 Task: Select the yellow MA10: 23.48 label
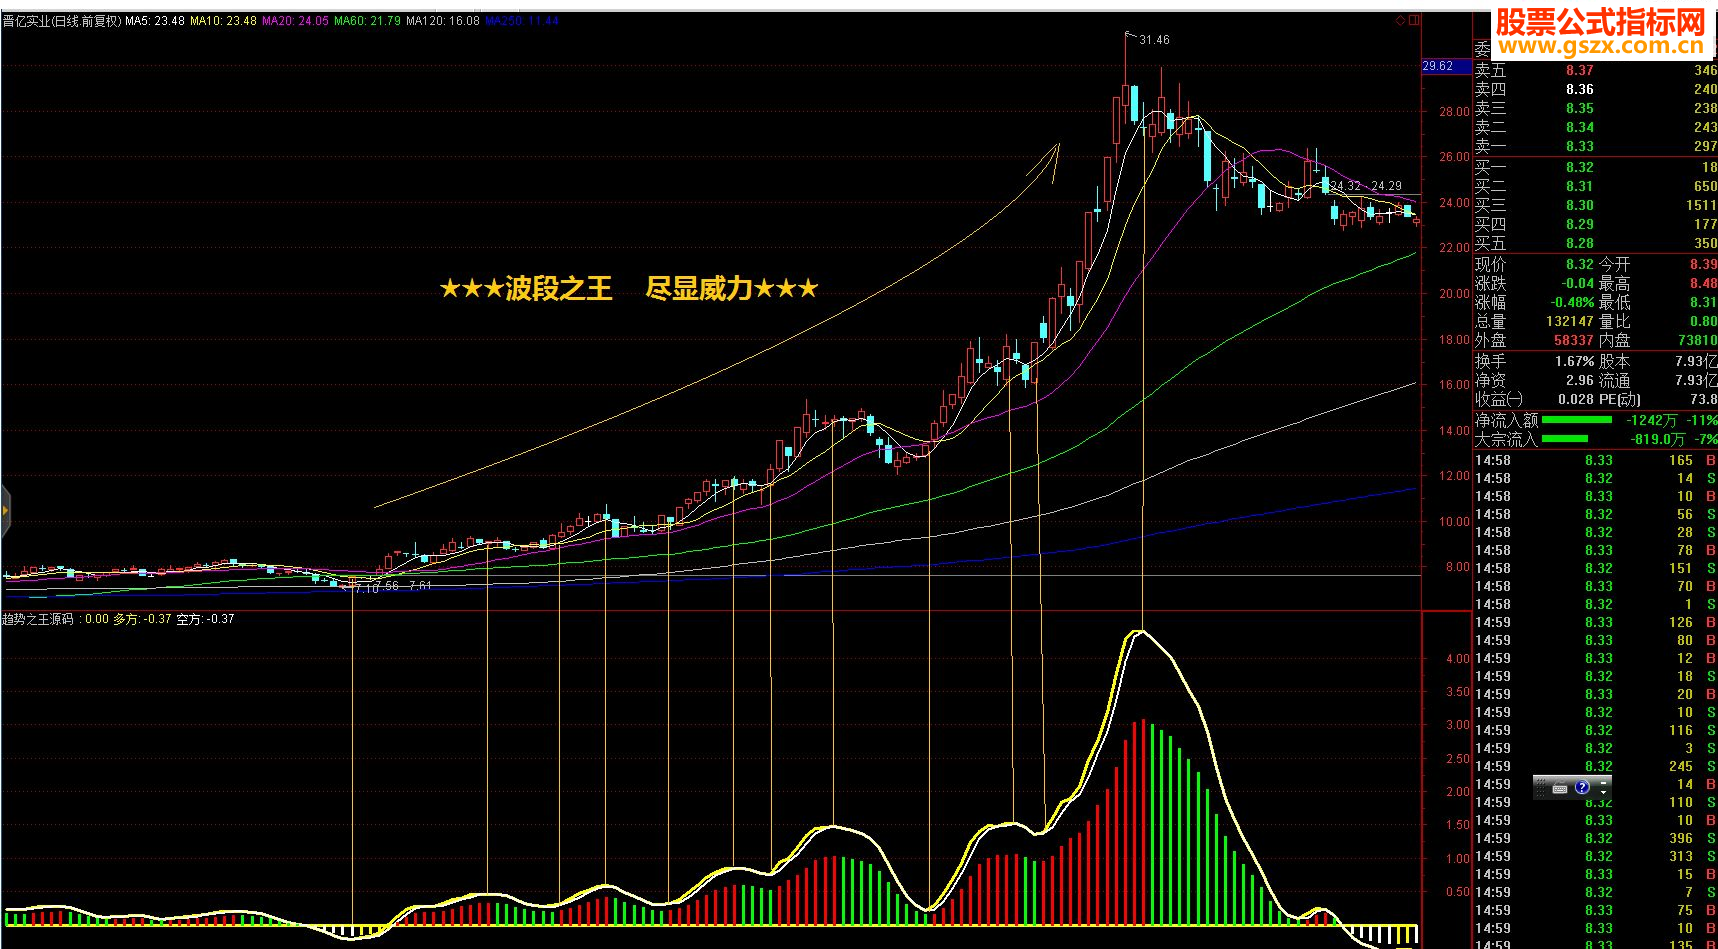(x=223, y=21)
